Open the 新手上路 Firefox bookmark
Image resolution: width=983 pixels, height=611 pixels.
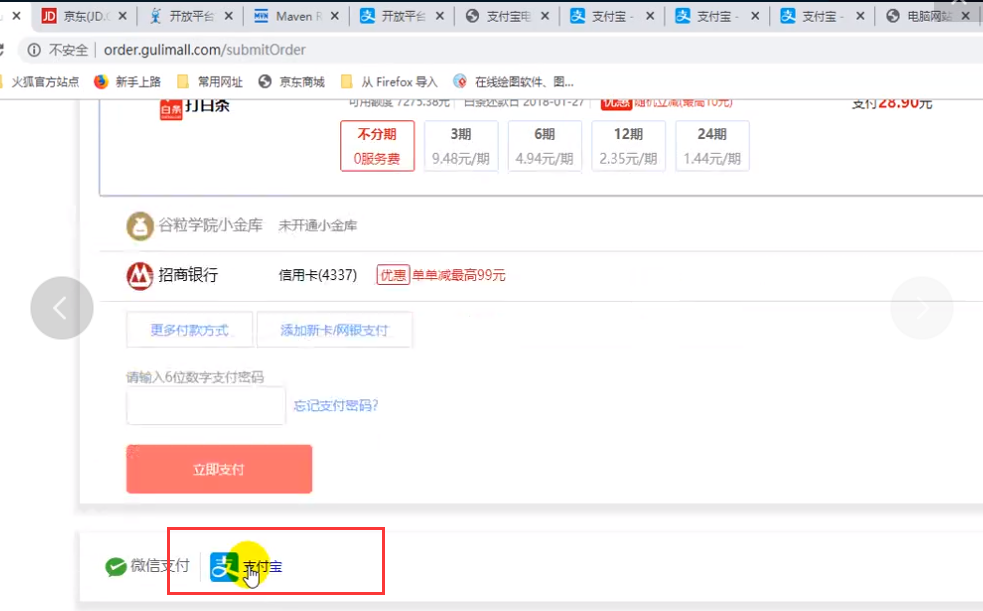click(x=127, y=82)
